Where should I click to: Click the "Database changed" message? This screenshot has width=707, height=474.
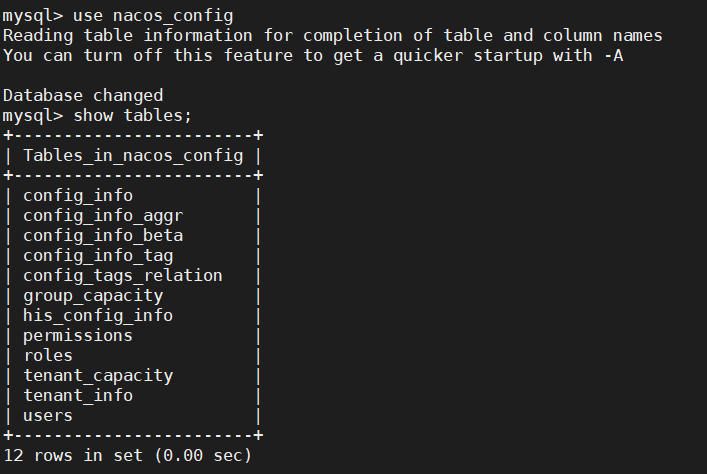click(x=83, y=96)
